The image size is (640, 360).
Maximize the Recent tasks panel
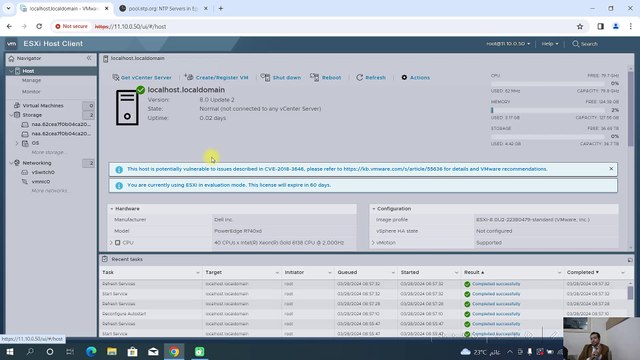pyautogui.click(x=630, y=260)
